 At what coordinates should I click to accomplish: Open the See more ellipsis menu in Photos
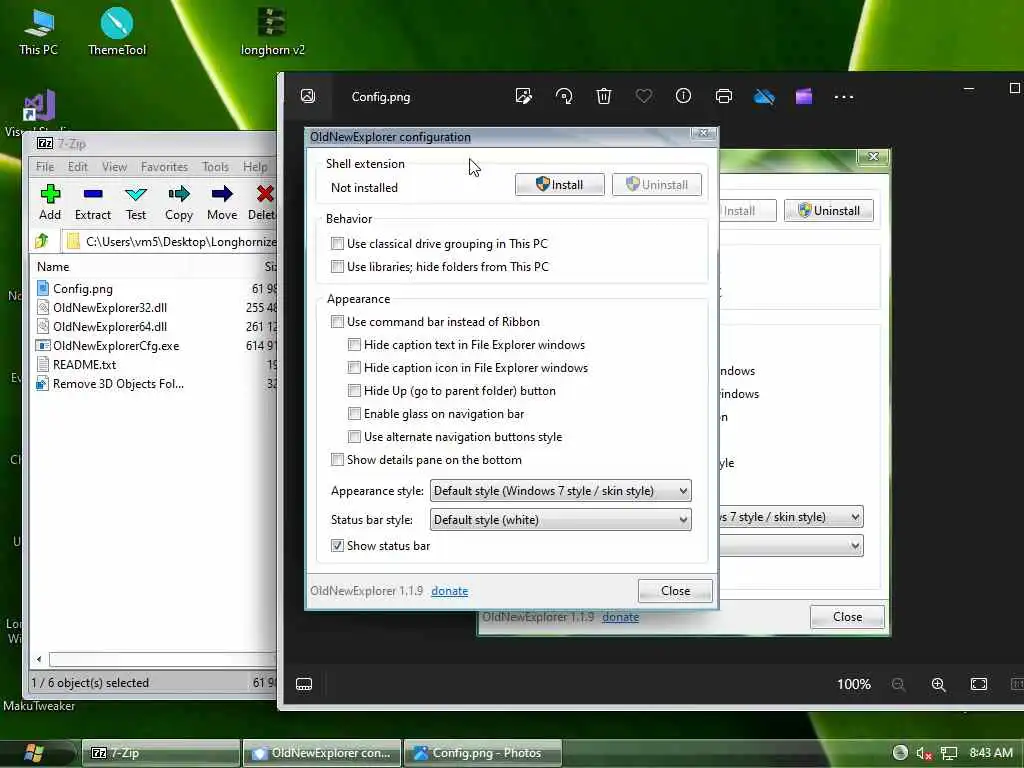[844, 97]
